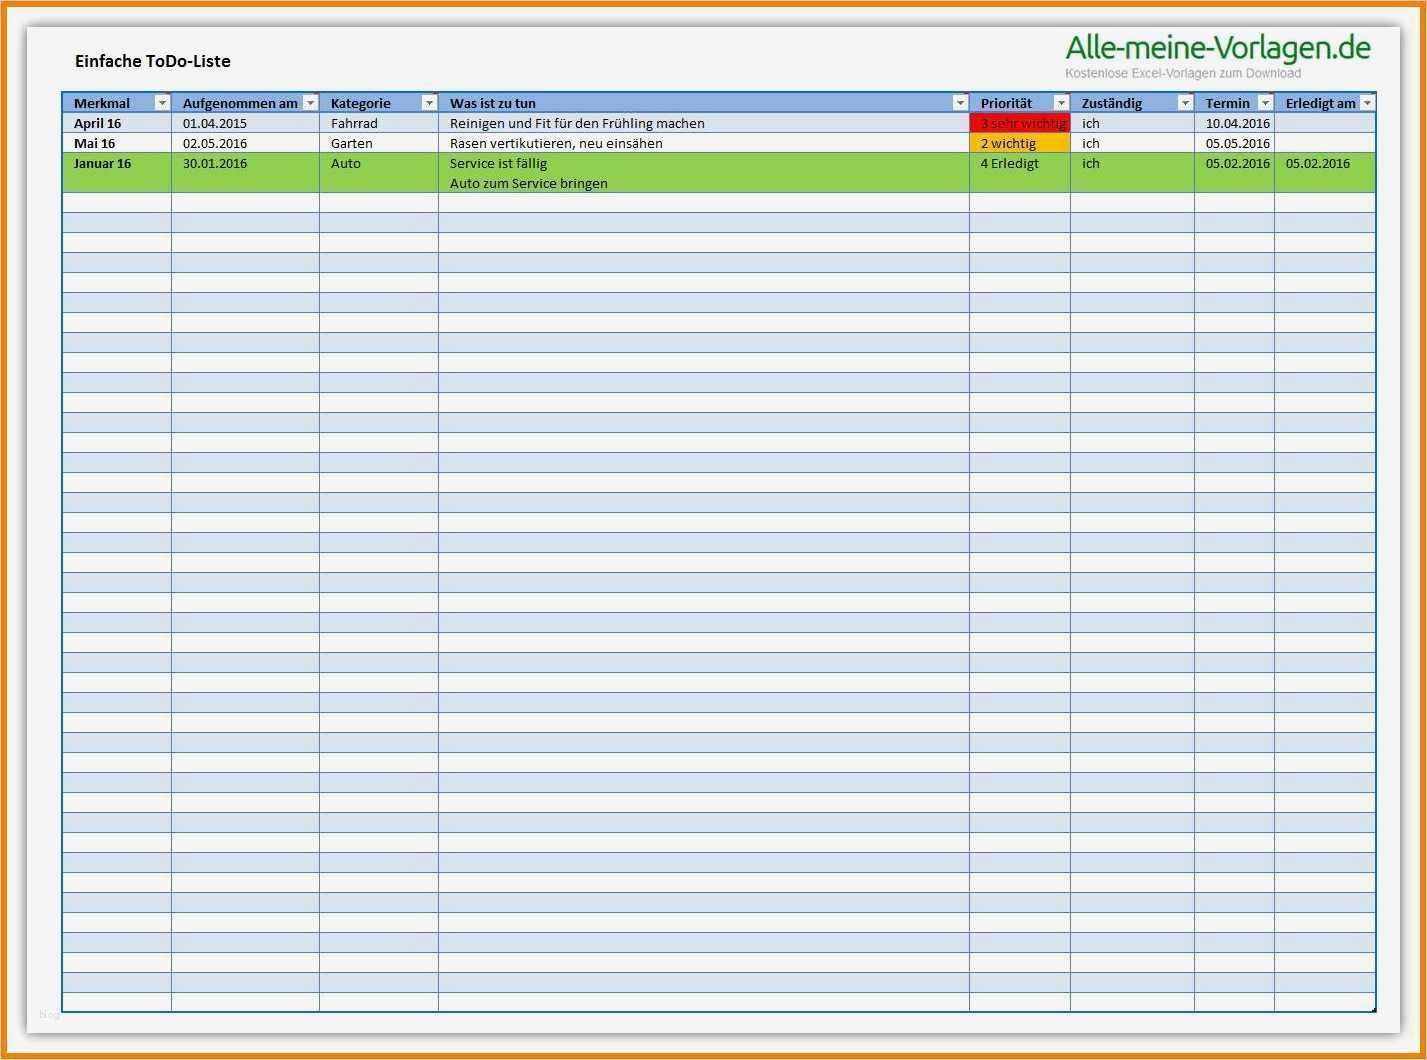Click the 'Was ist zu tun' header label
Screen dimensions: 1427x1060
tap(493, 103)
